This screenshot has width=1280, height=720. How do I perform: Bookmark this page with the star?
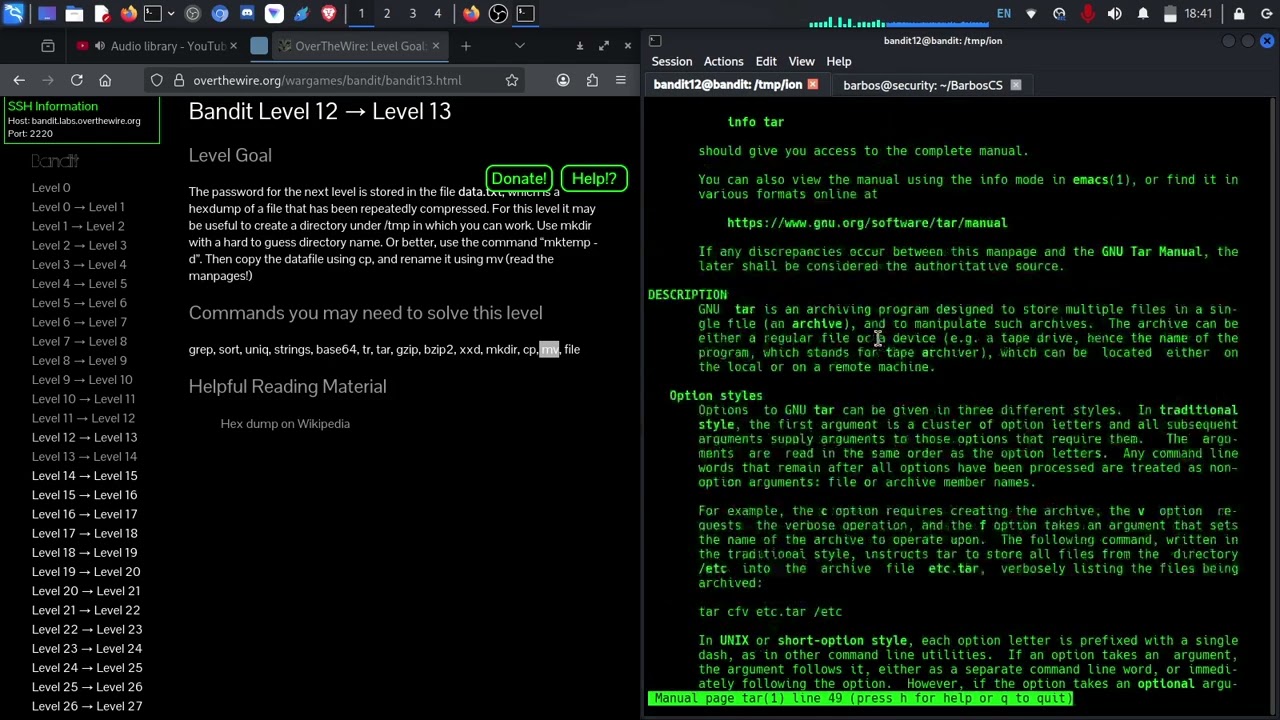tap(511, 80)
